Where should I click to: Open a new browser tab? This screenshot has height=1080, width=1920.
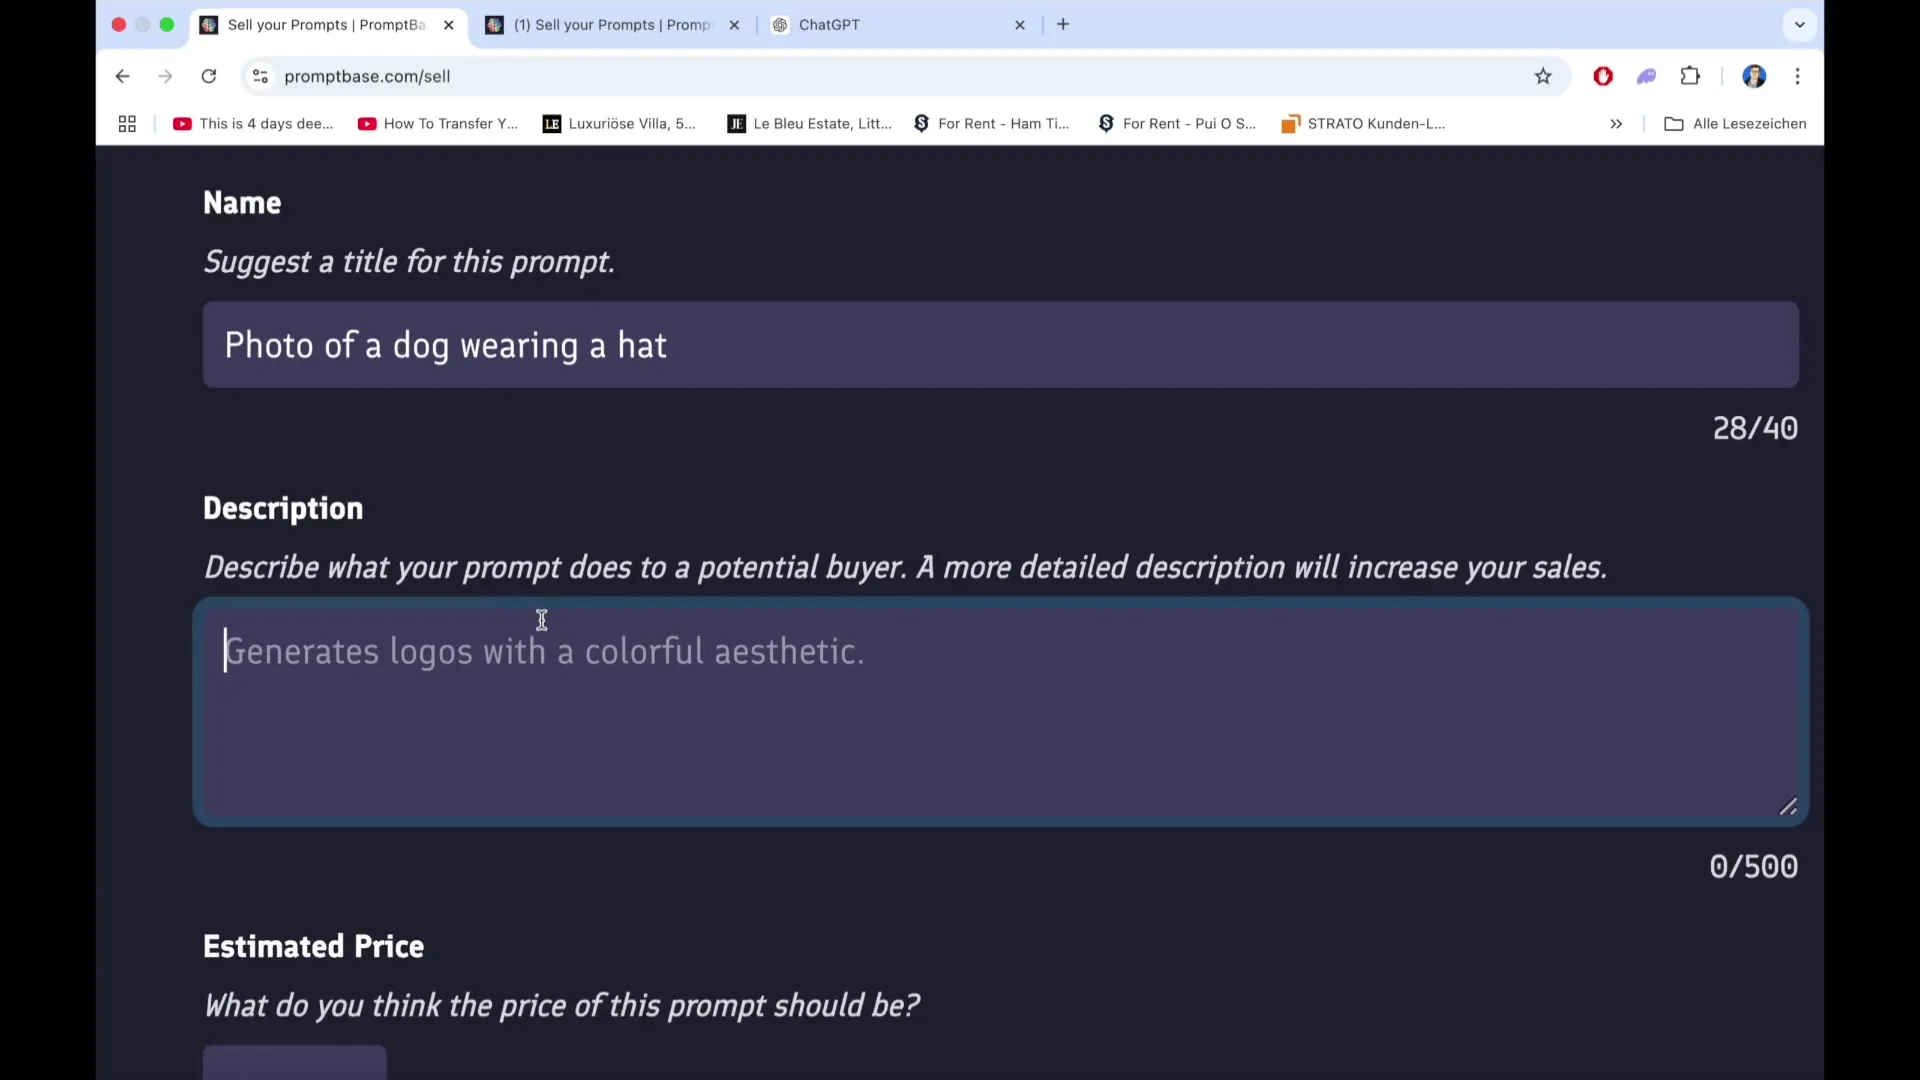coord(1063,25)
